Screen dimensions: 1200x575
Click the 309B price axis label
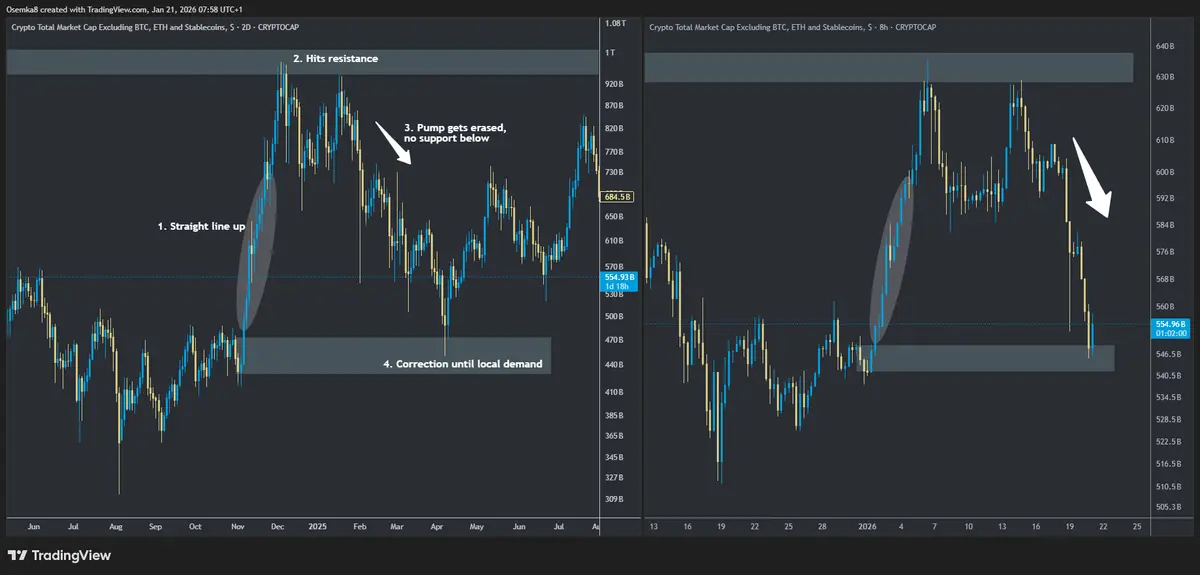[x=615, y=499]
